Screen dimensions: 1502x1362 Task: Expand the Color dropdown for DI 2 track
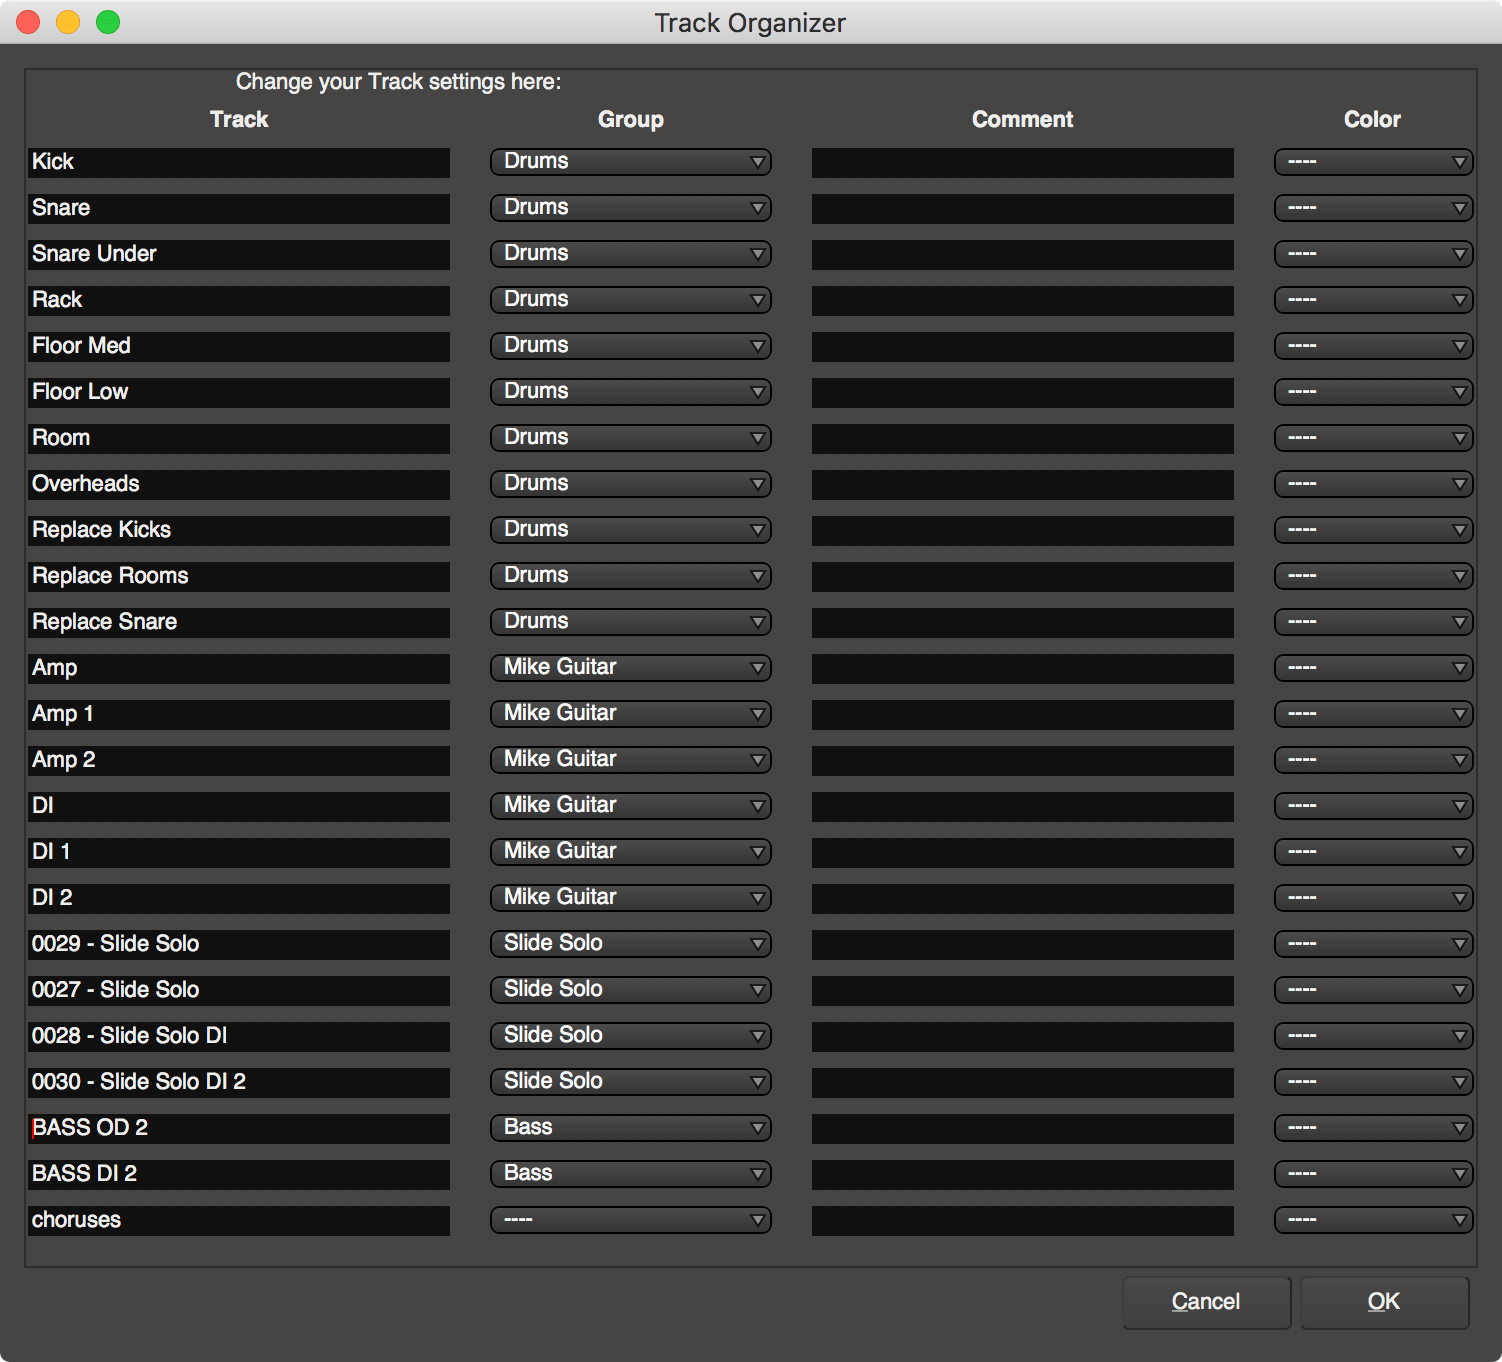(1372, 898)
